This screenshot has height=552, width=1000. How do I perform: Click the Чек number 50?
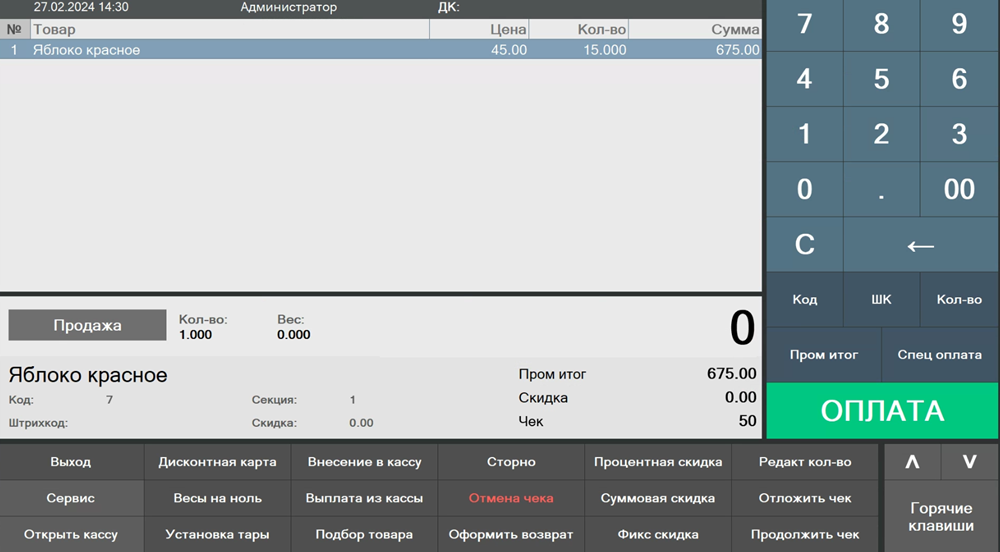(747, 421)
